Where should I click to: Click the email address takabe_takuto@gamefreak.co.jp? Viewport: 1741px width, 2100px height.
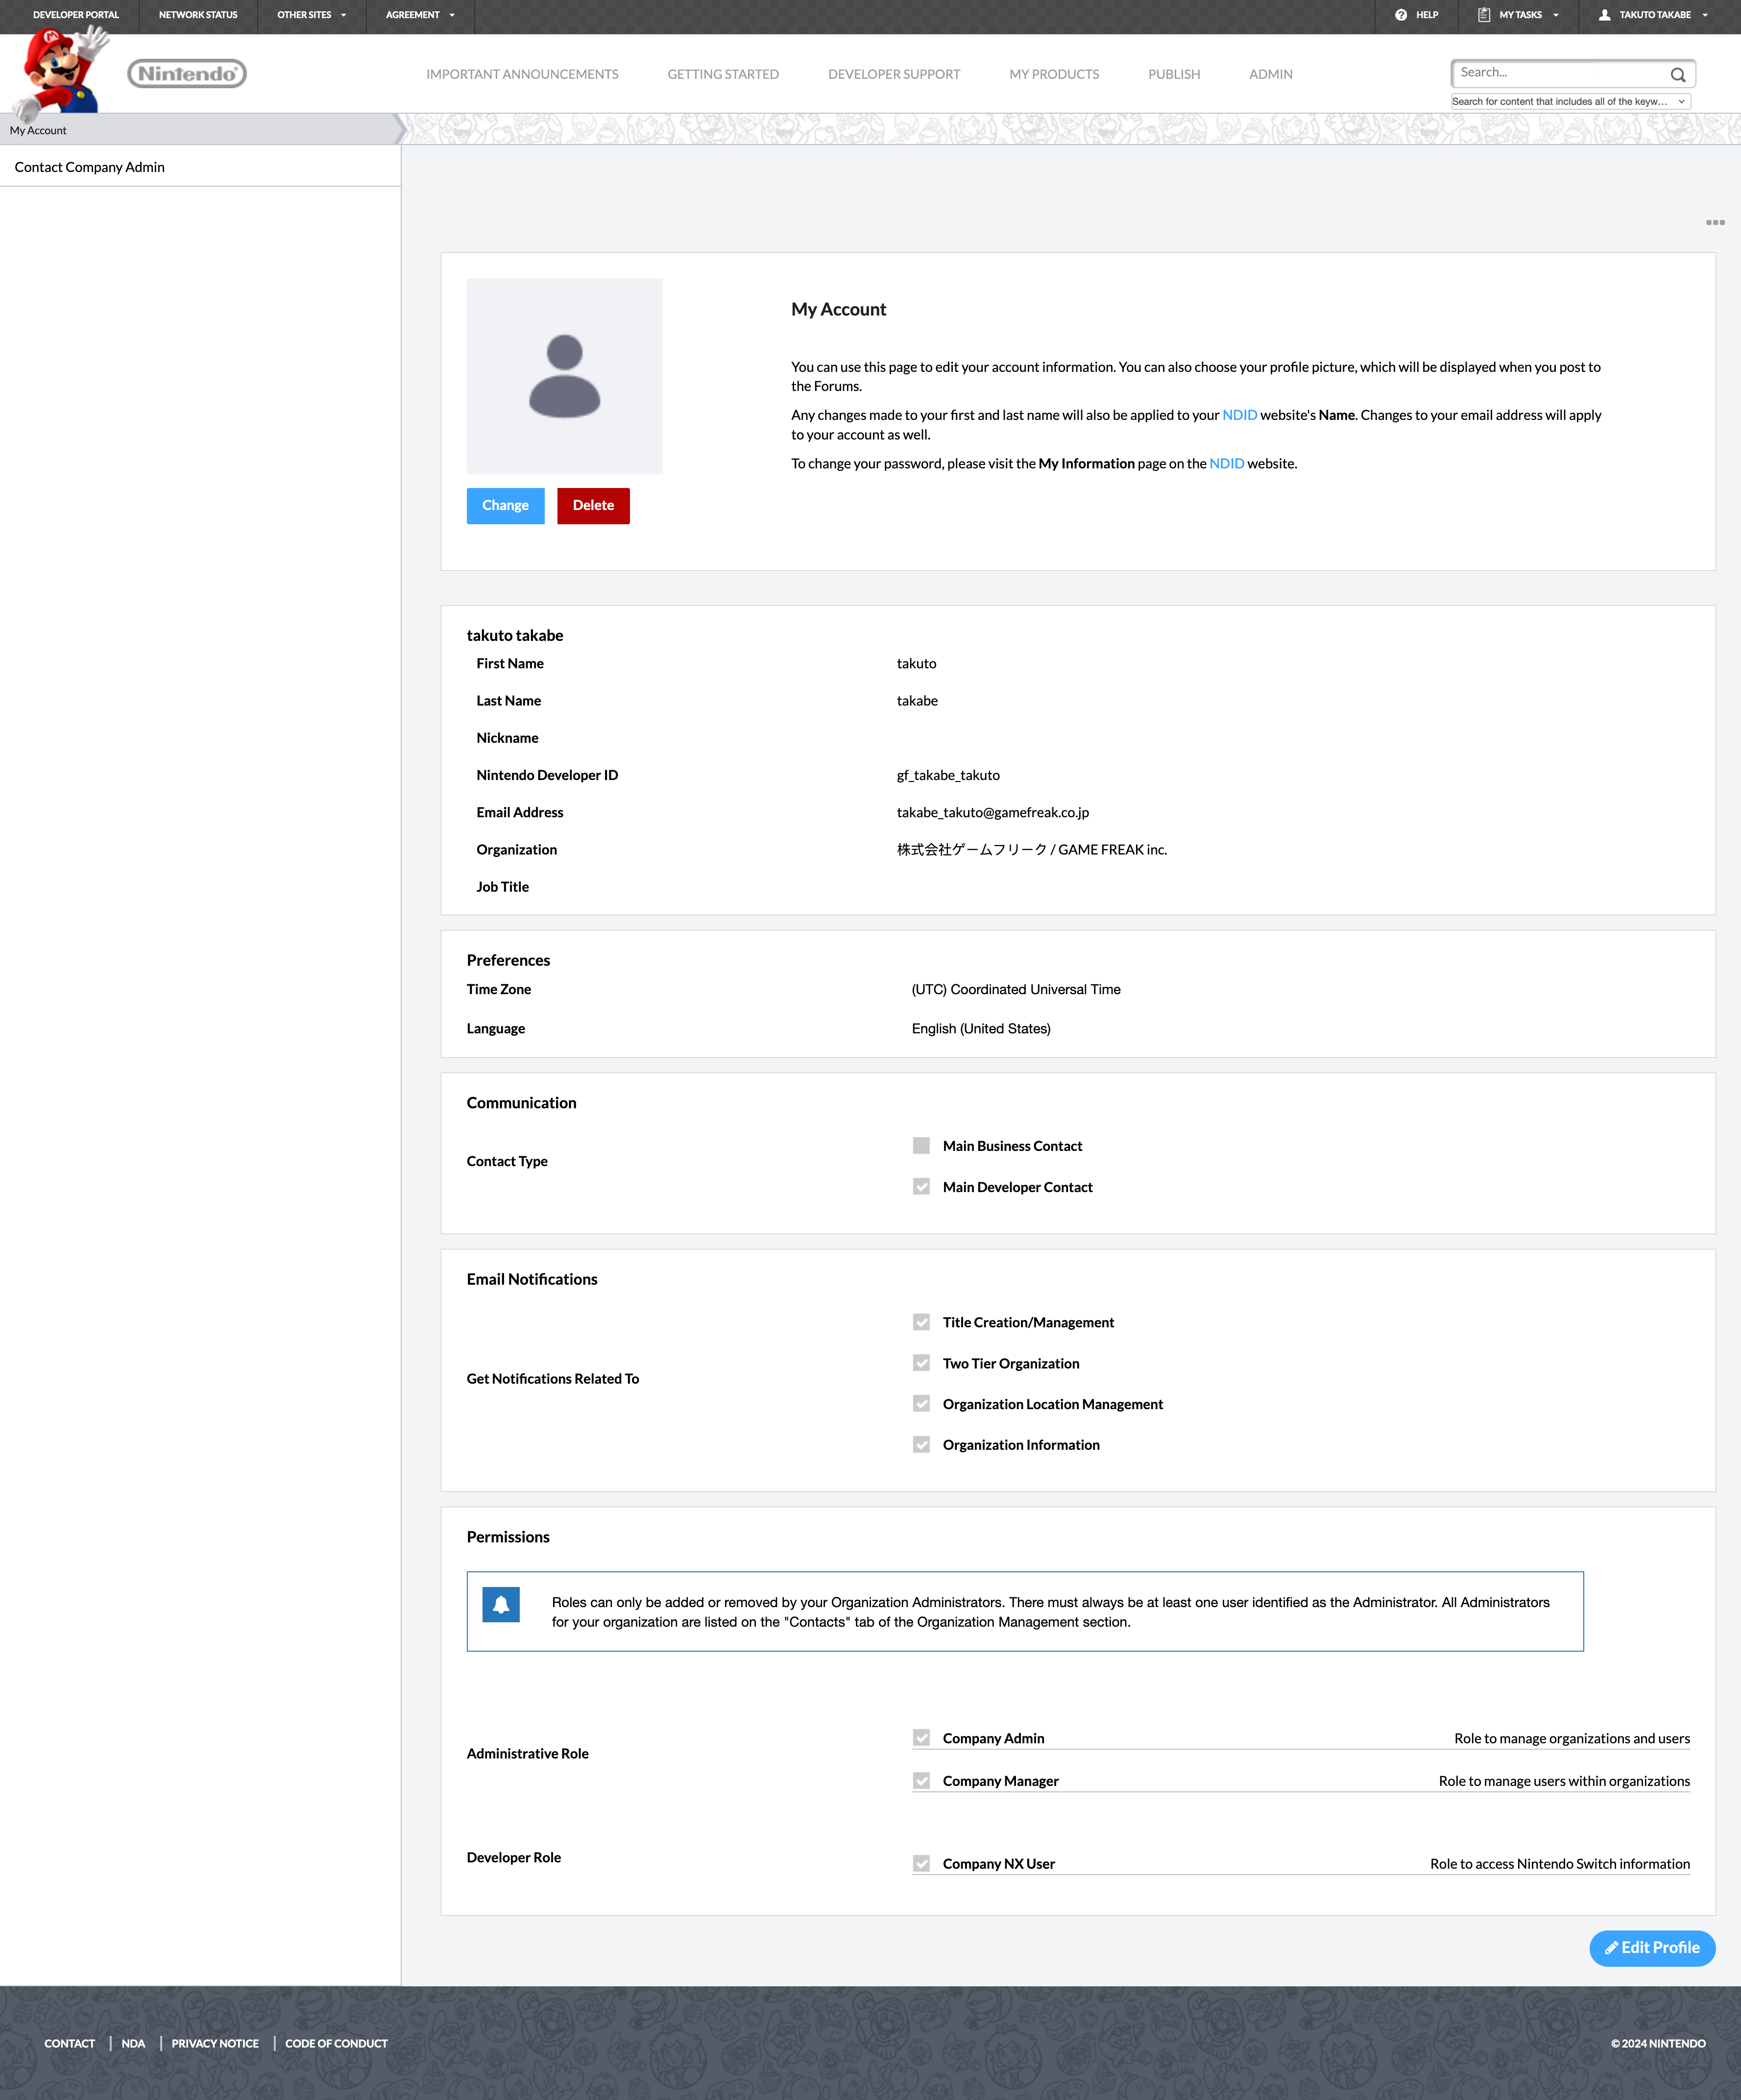(993, 813)
